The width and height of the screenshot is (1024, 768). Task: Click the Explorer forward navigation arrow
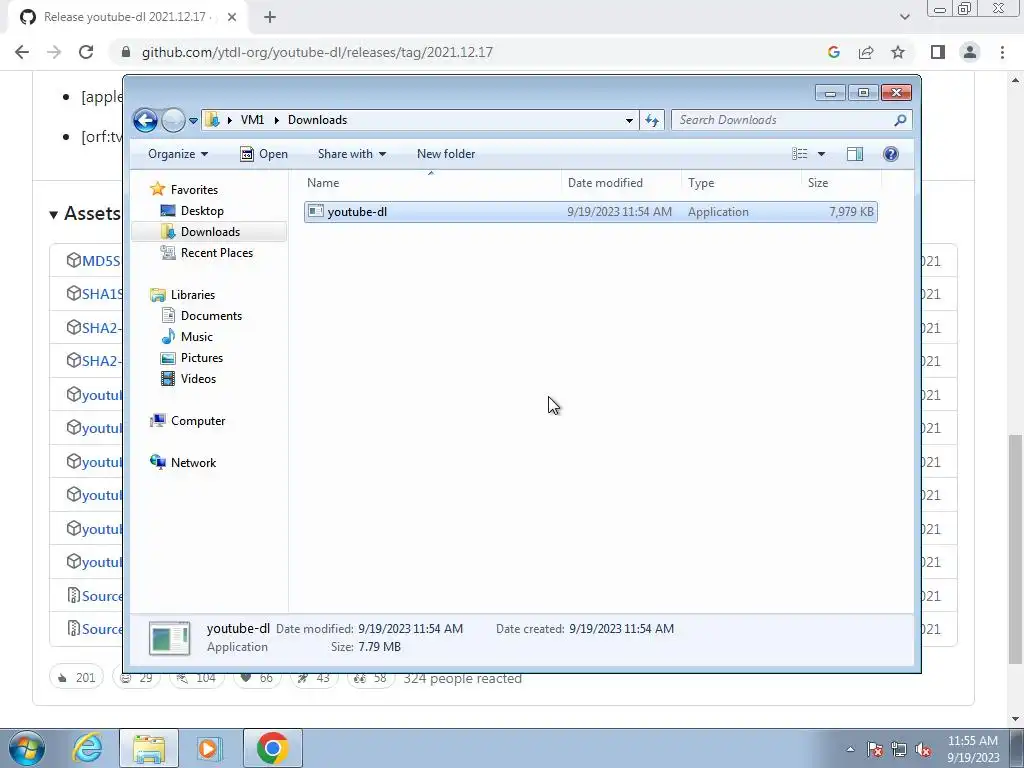point(173,120)
